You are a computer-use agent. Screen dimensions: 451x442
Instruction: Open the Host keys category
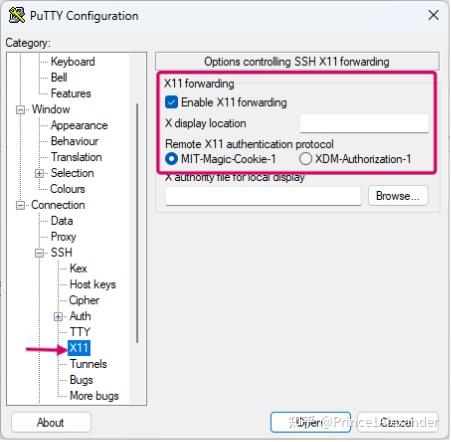pyautogui.click(x=93, y=284)
